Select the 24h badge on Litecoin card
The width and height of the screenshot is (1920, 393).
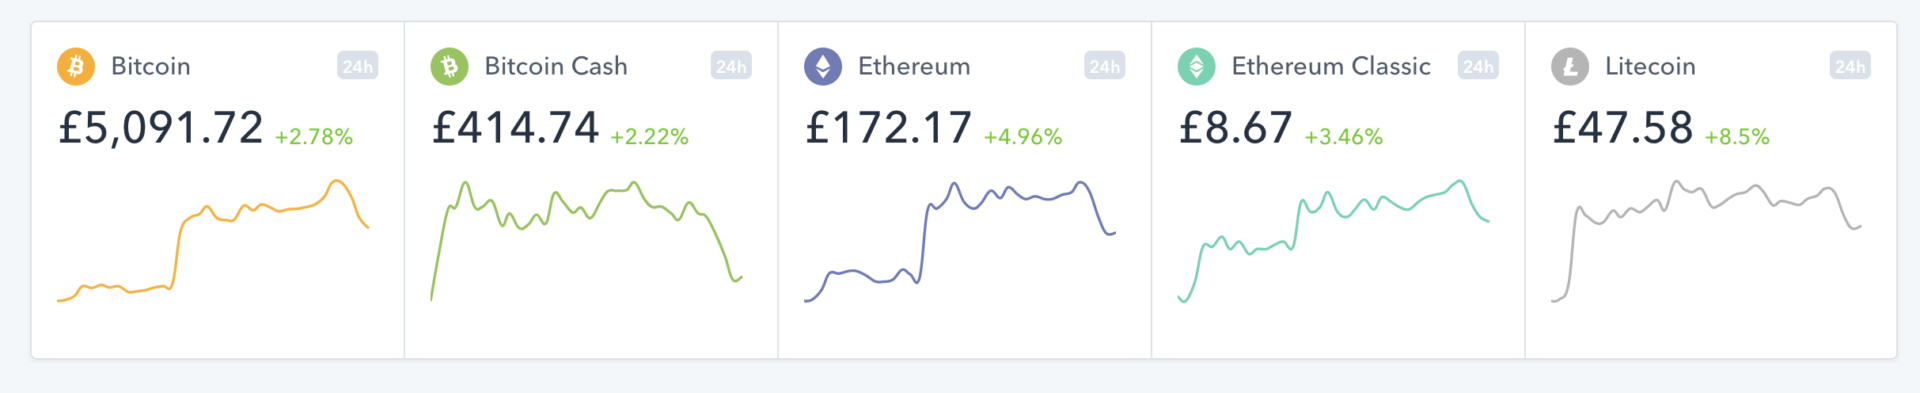1850,66
